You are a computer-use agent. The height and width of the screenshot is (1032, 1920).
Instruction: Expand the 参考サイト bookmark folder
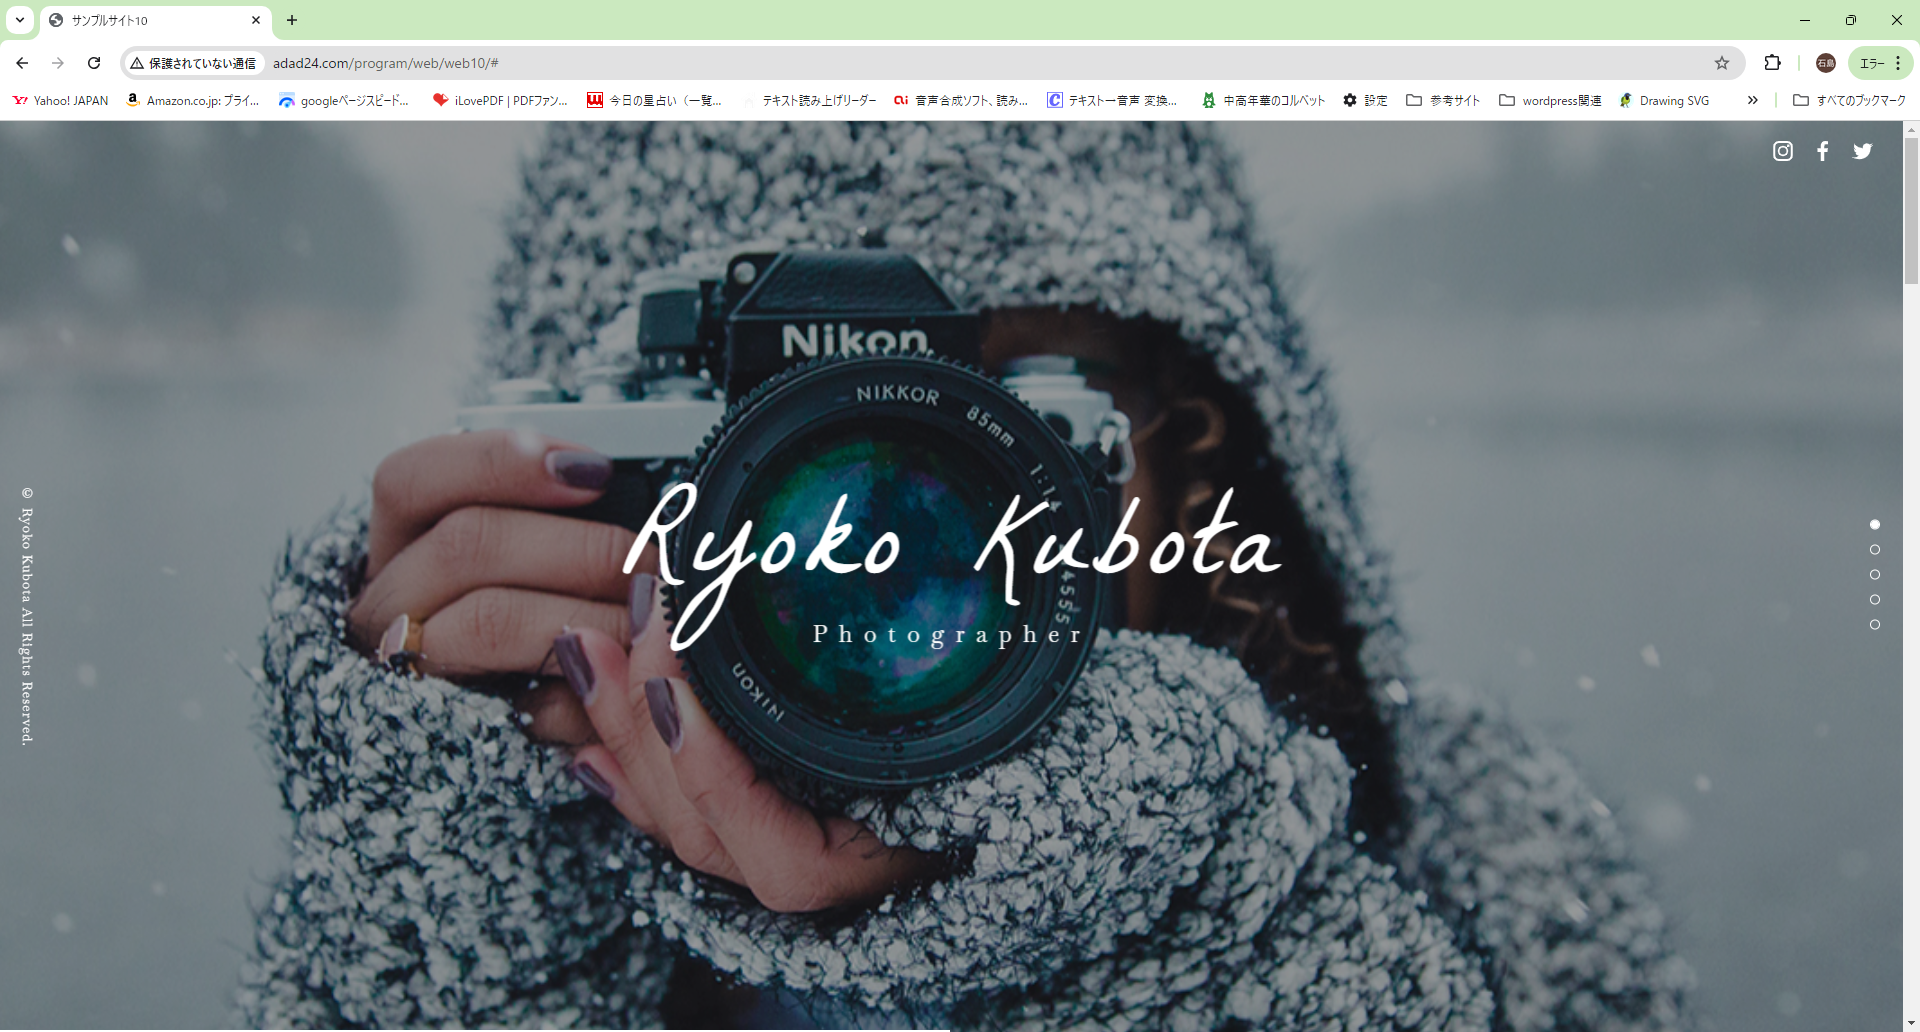[x=1443, y=100]
